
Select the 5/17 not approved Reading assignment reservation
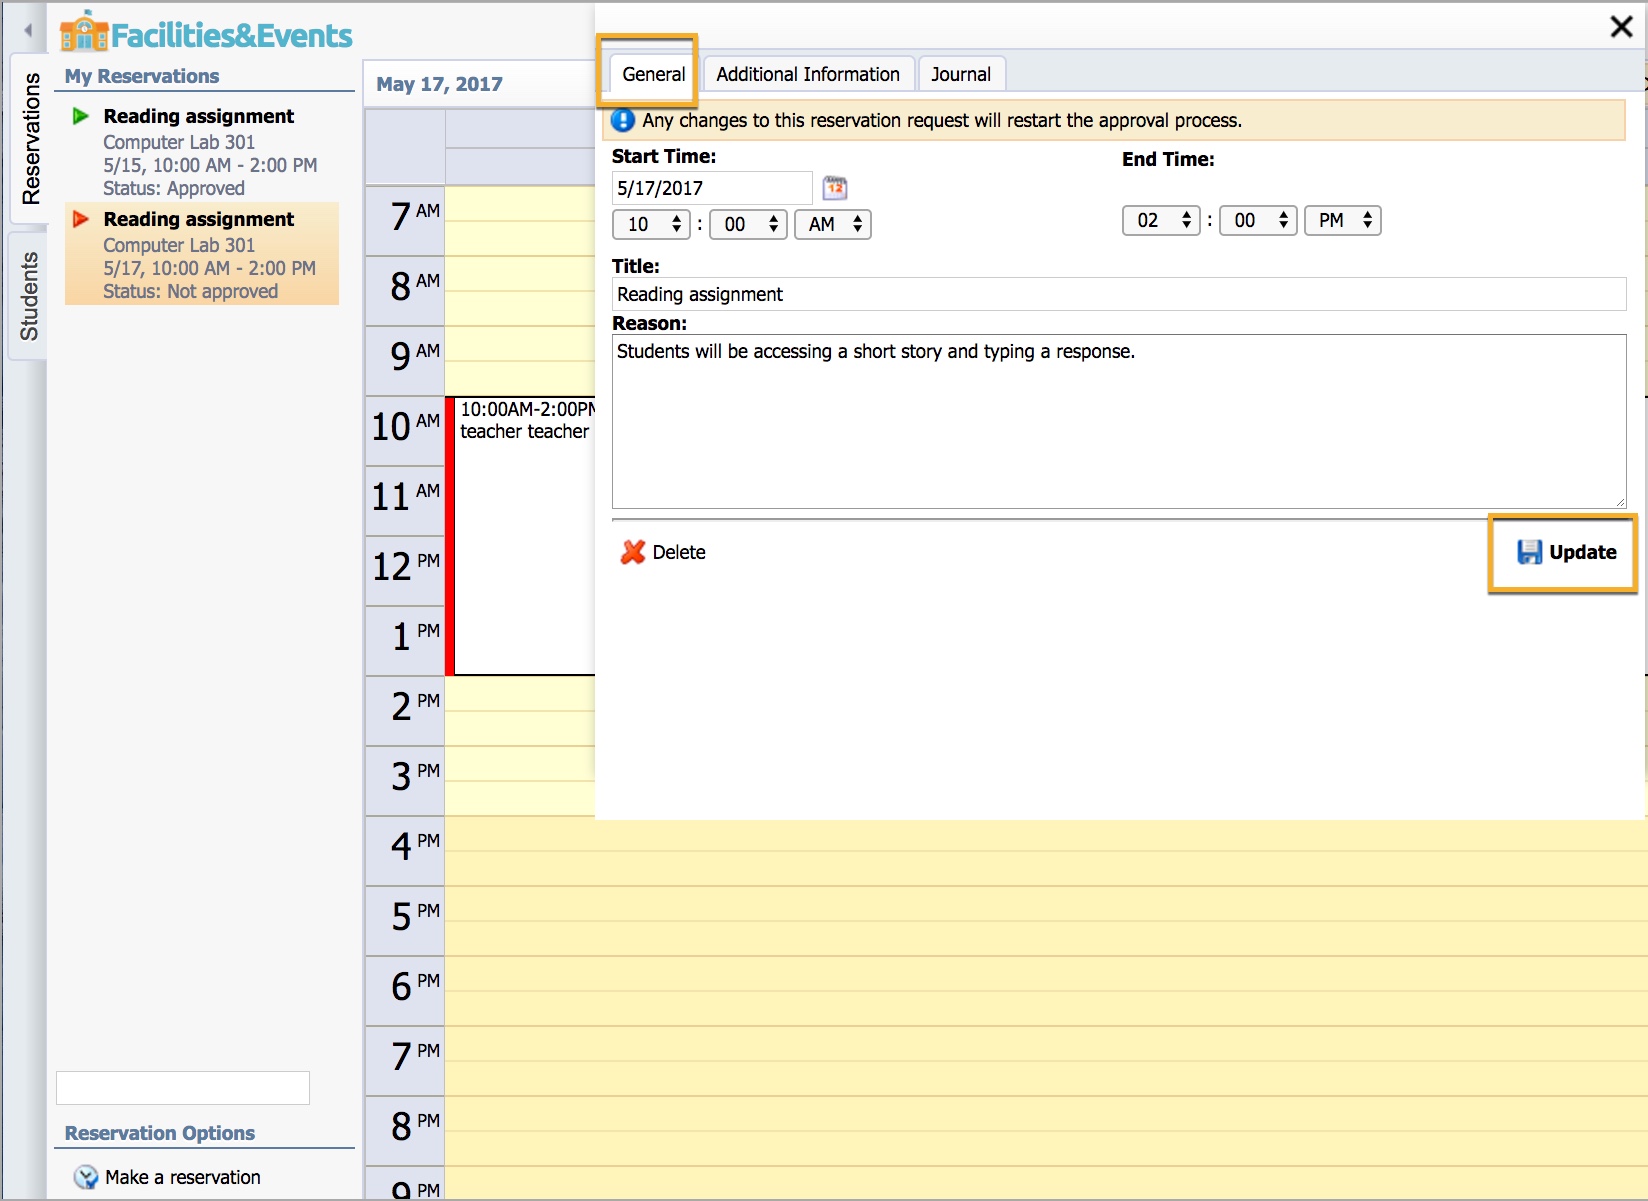[x=202, y=254]
